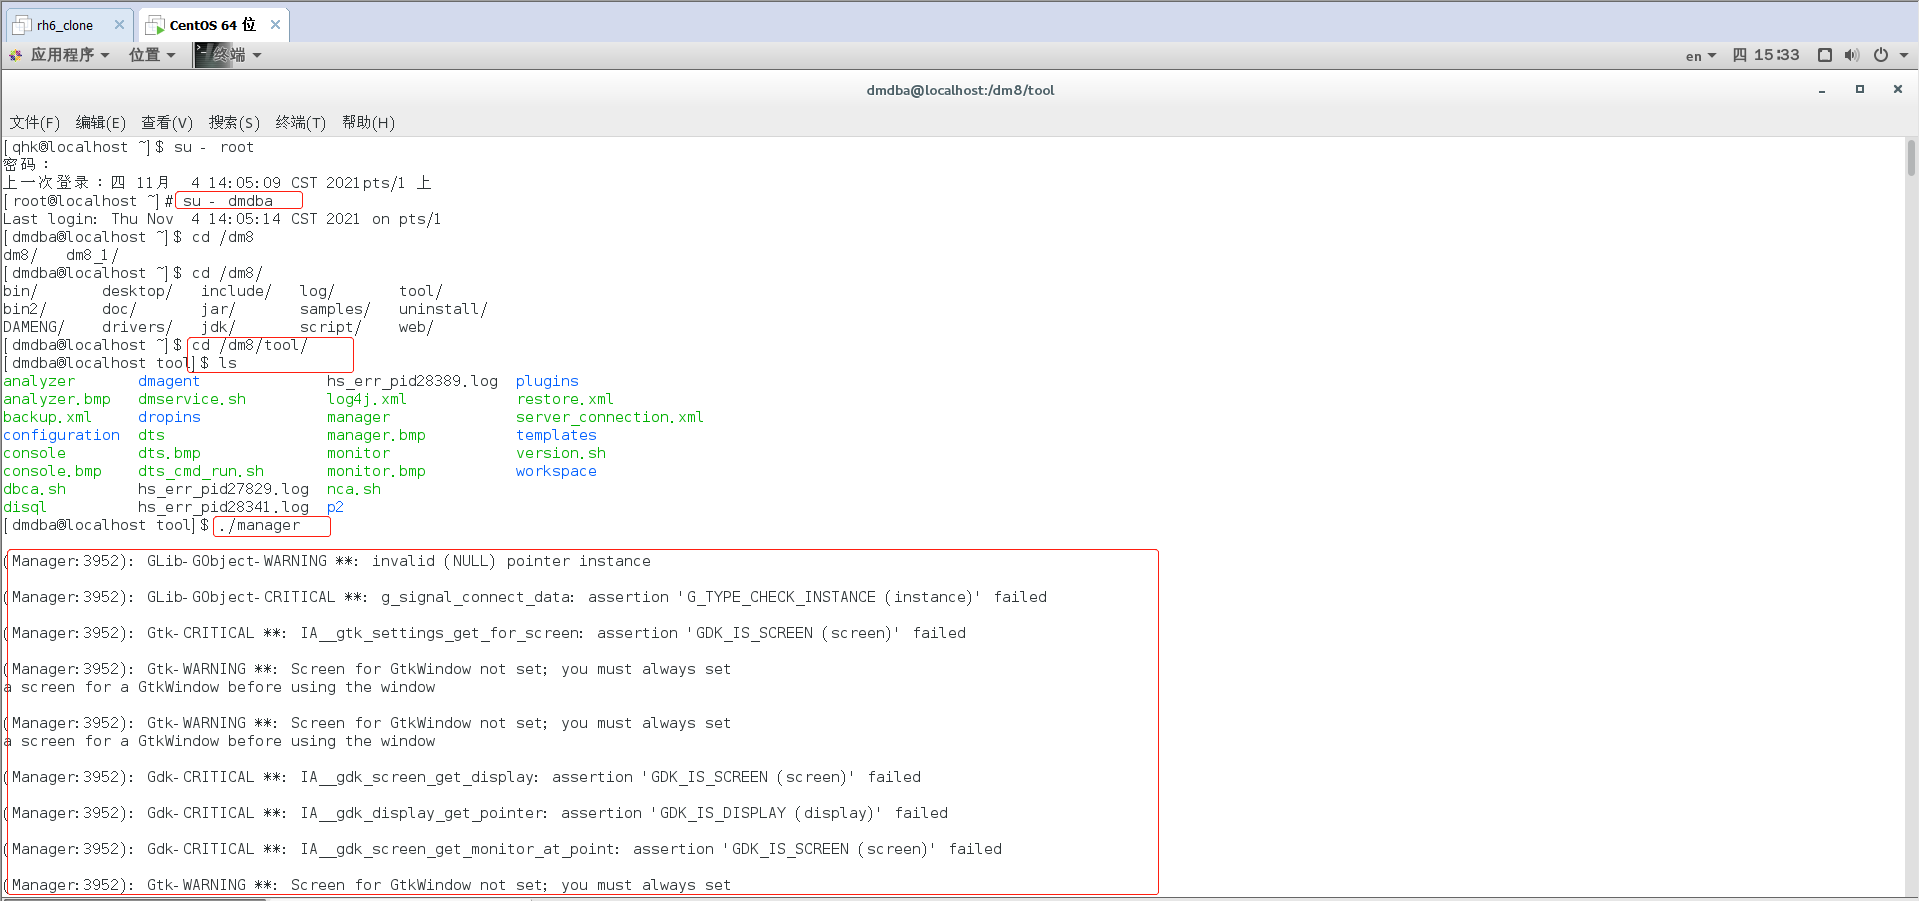Click the accessibility/display icon in system tray
Screen dimensions: 1920x901
click(x=1825, y=55)
